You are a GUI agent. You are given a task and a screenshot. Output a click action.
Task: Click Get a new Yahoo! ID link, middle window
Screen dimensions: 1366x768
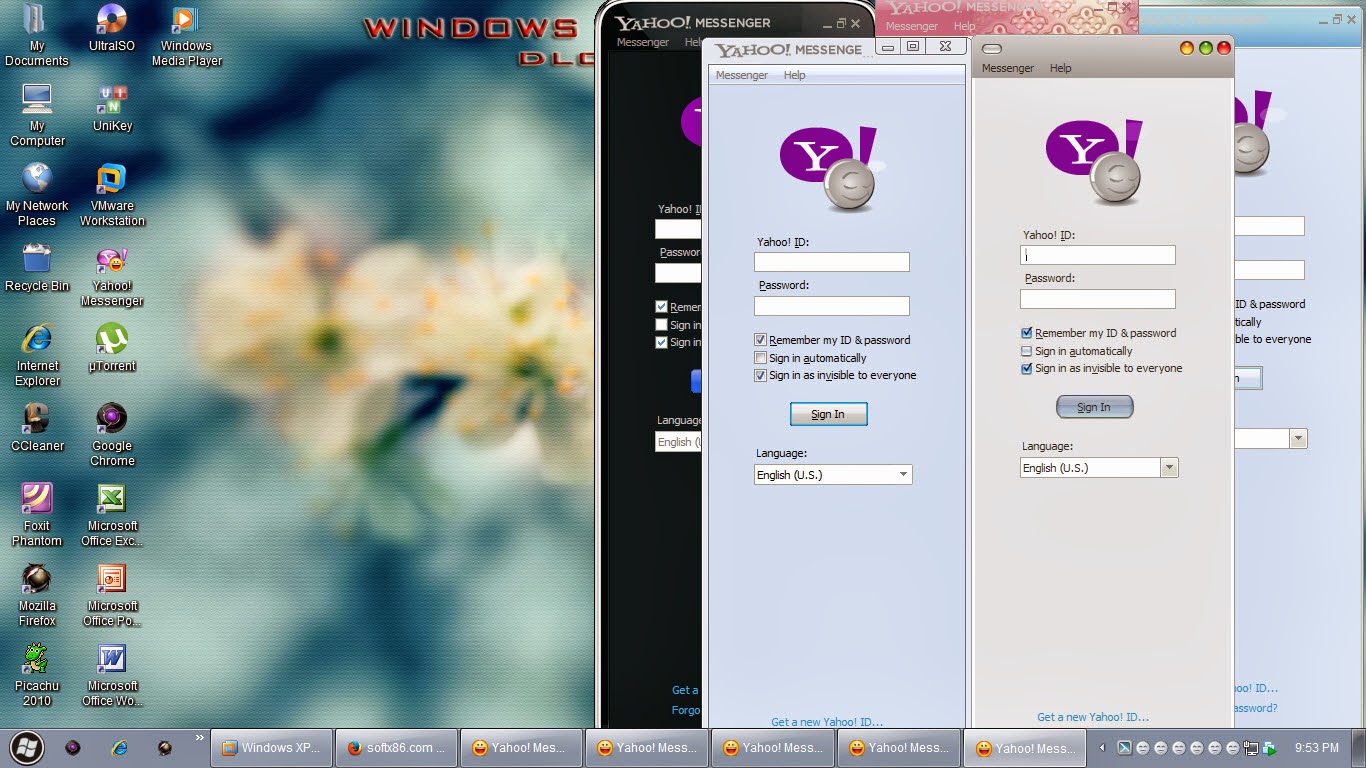(x=827, y=722)
